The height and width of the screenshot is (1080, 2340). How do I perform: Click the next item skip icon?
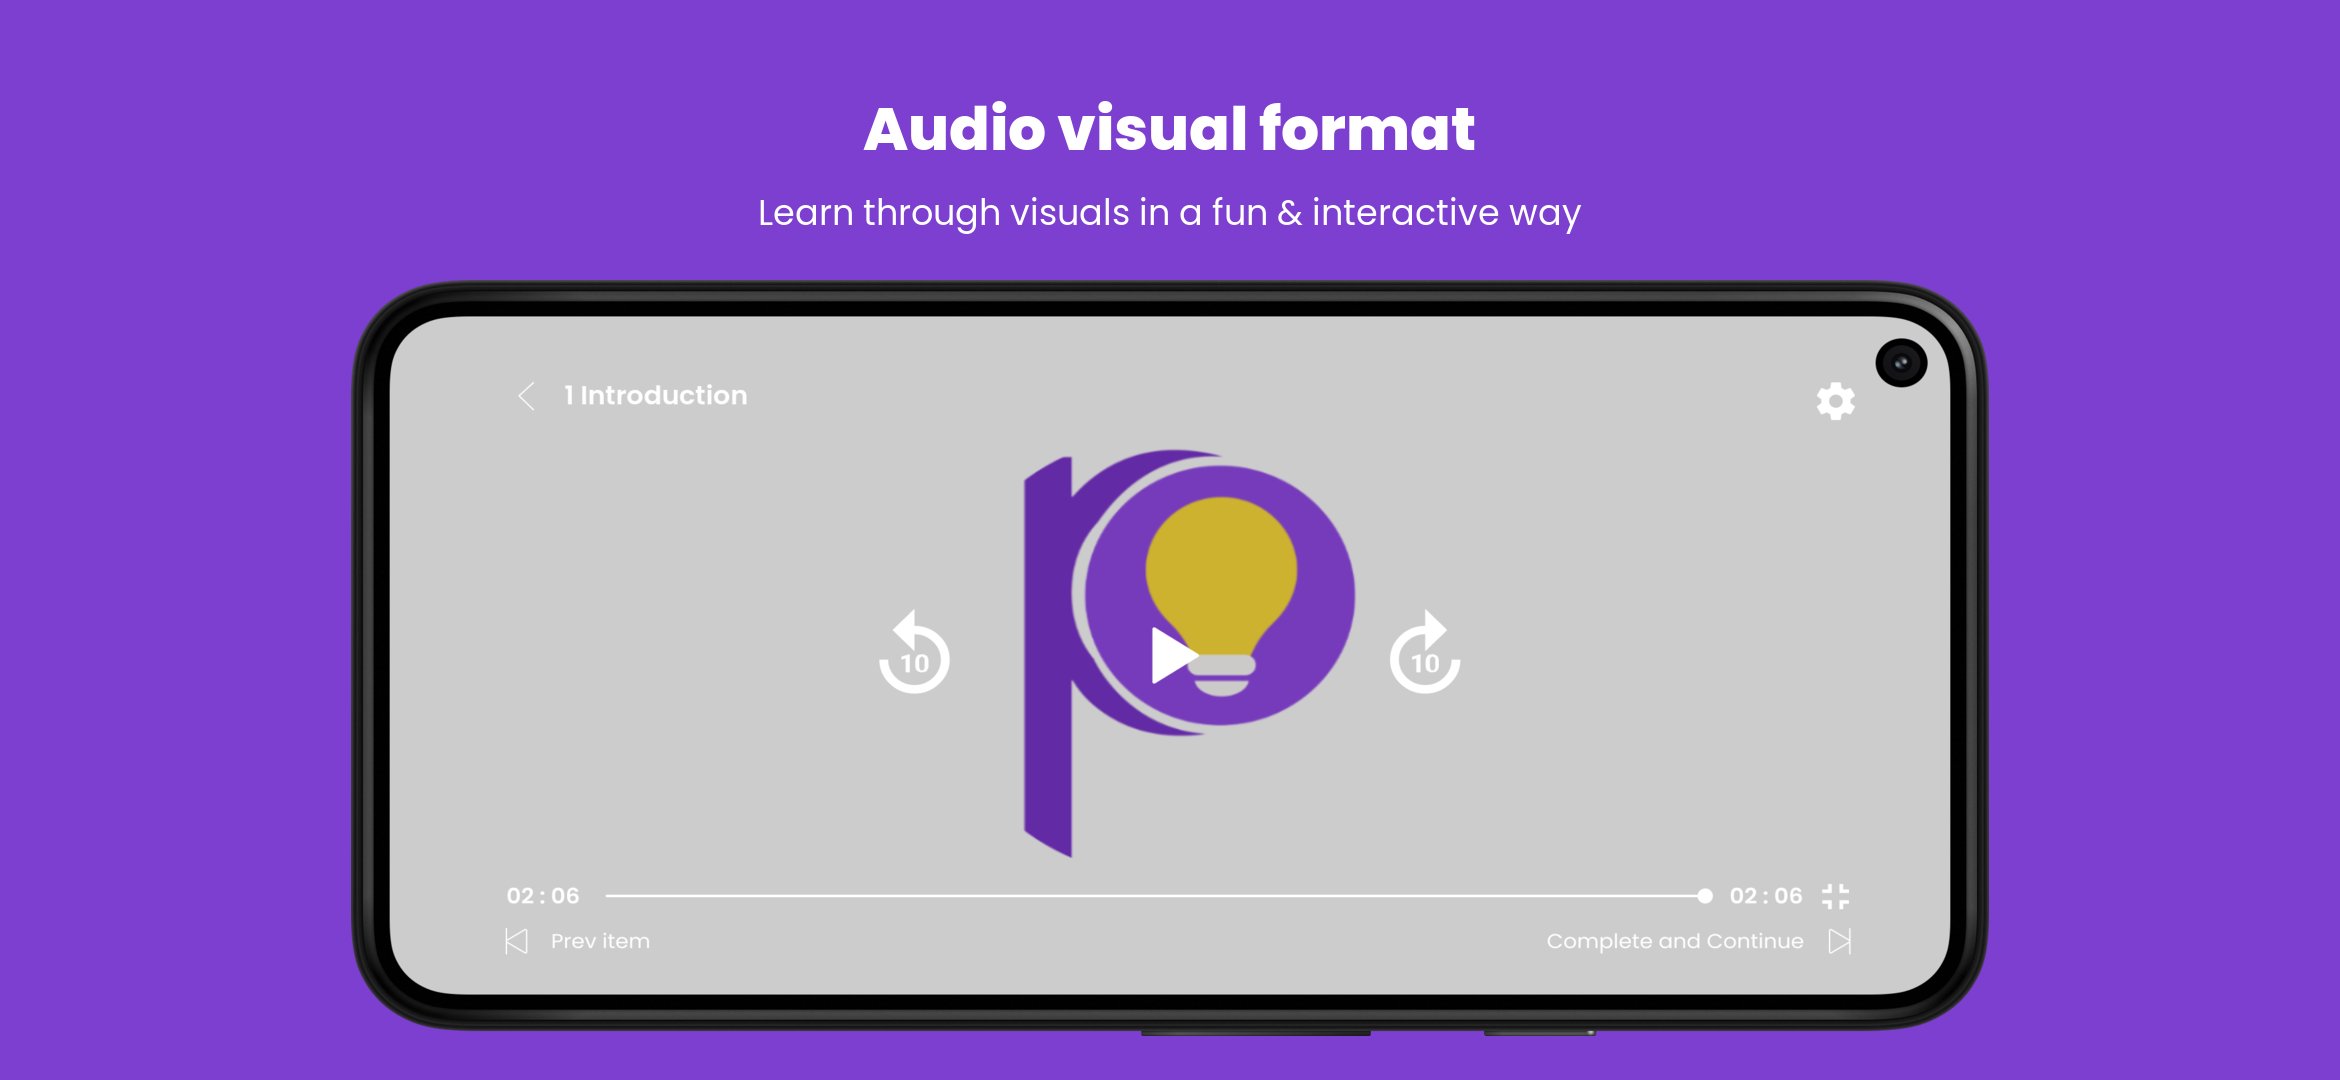1840,941
